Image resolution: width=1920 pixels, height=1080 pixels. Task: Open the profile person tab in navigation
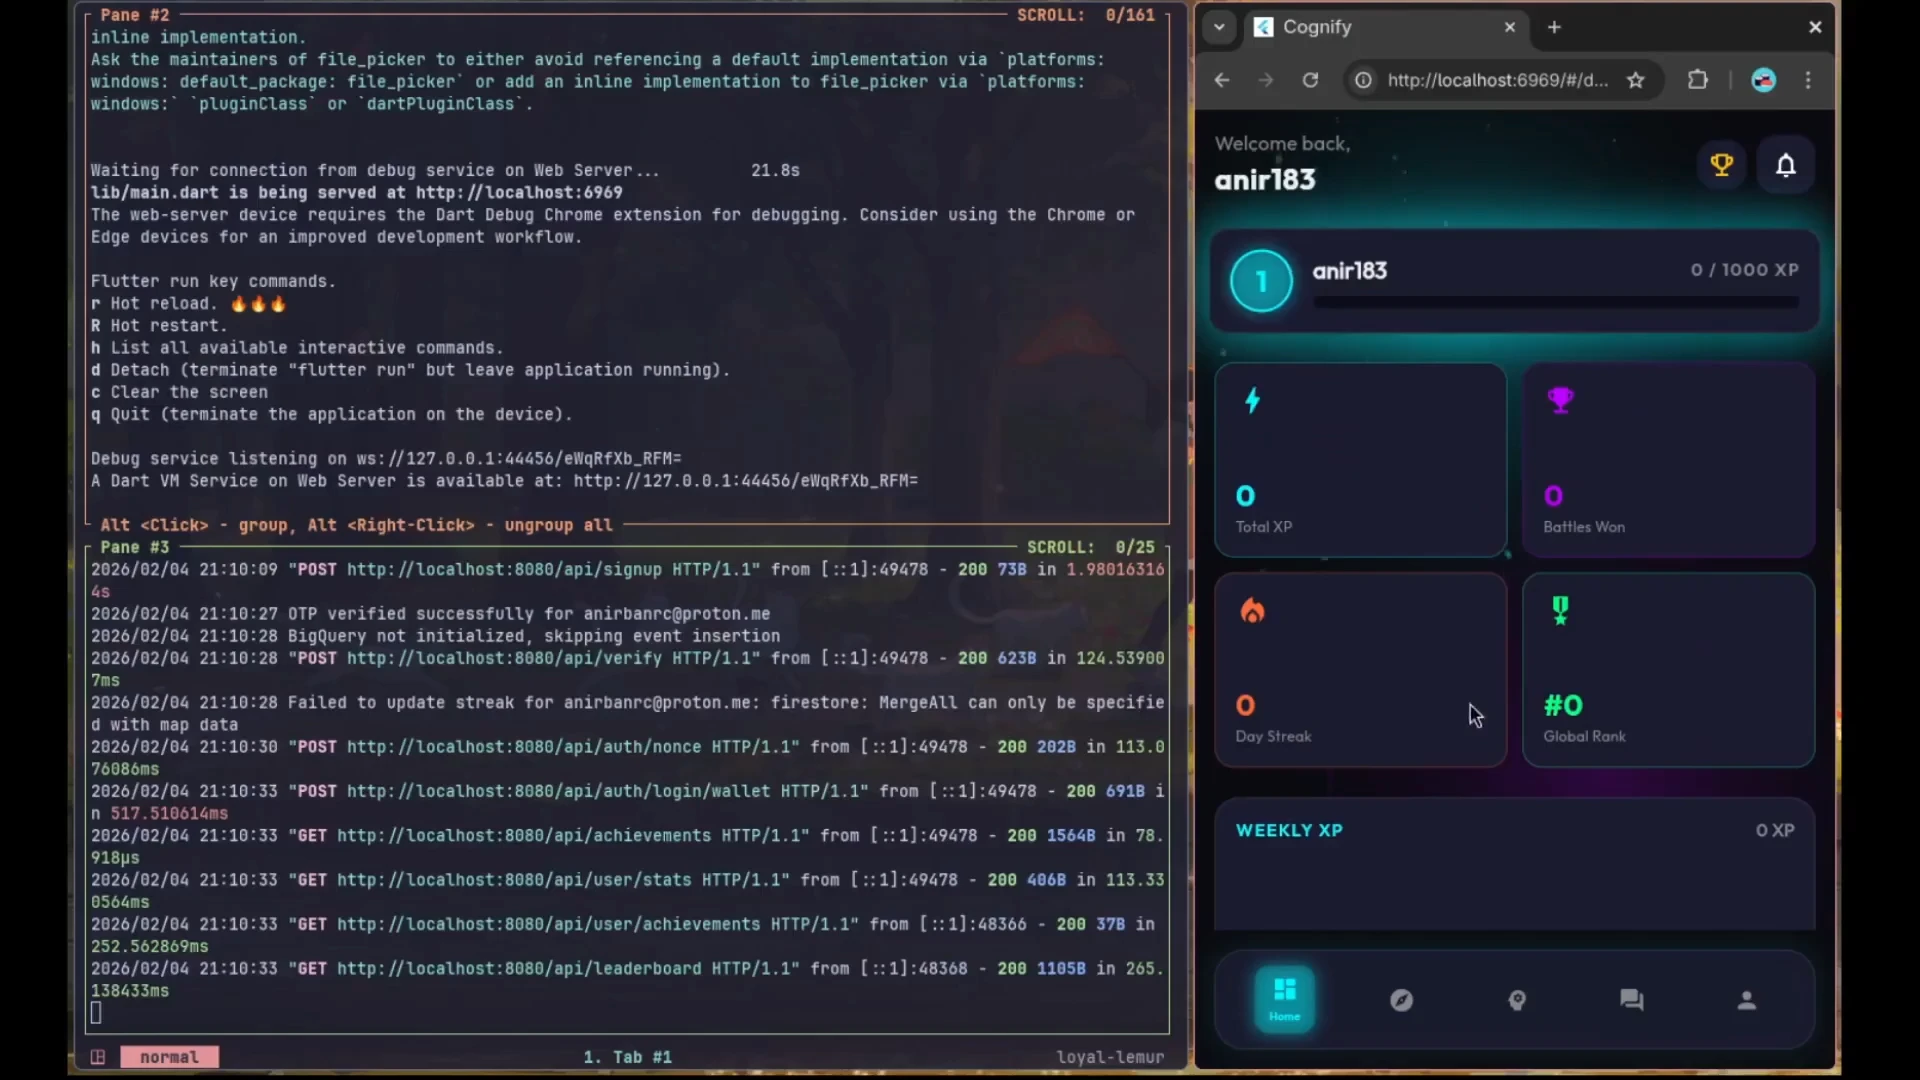(1747, 1000)
